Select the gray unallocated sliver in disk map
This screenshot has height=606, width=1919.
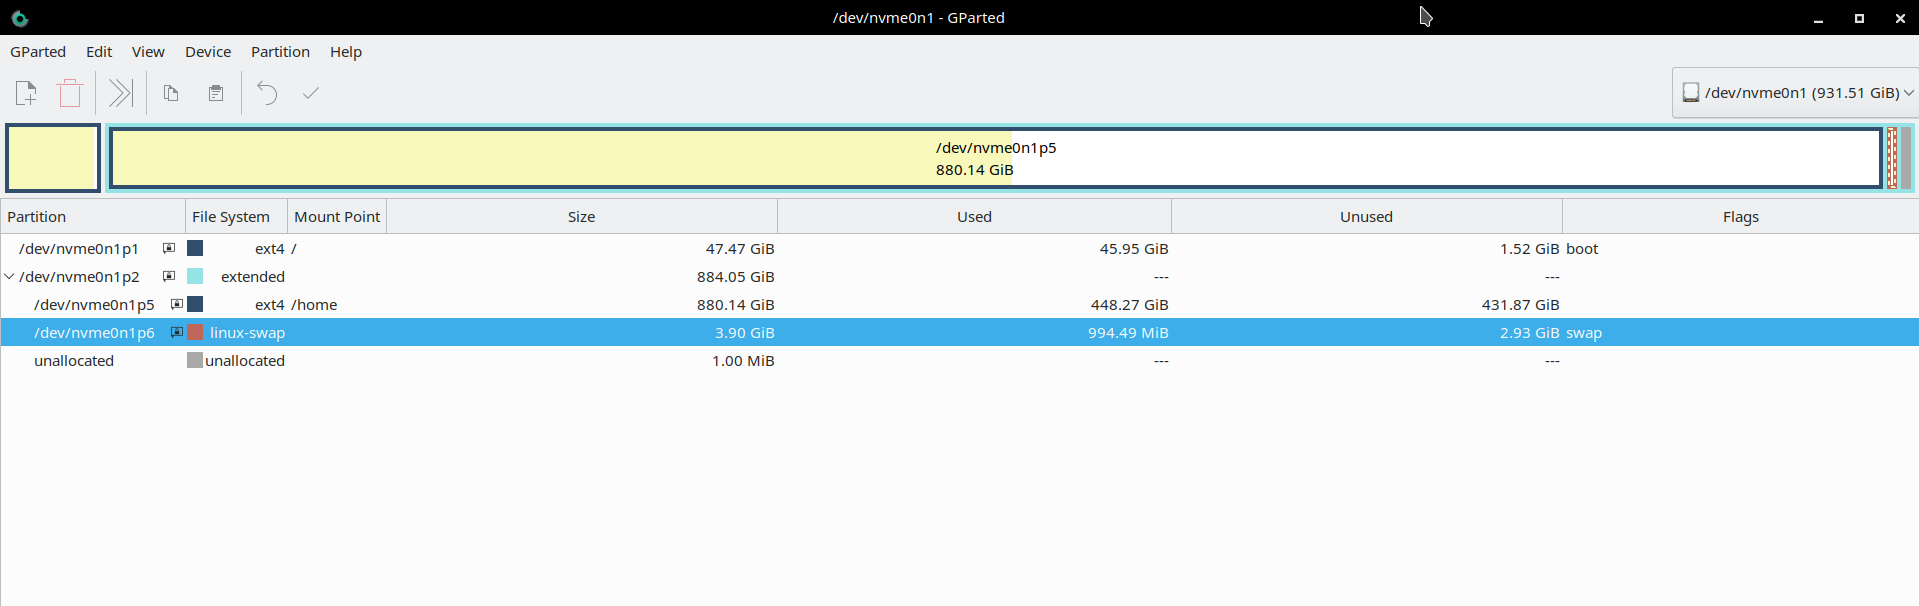1906,158
